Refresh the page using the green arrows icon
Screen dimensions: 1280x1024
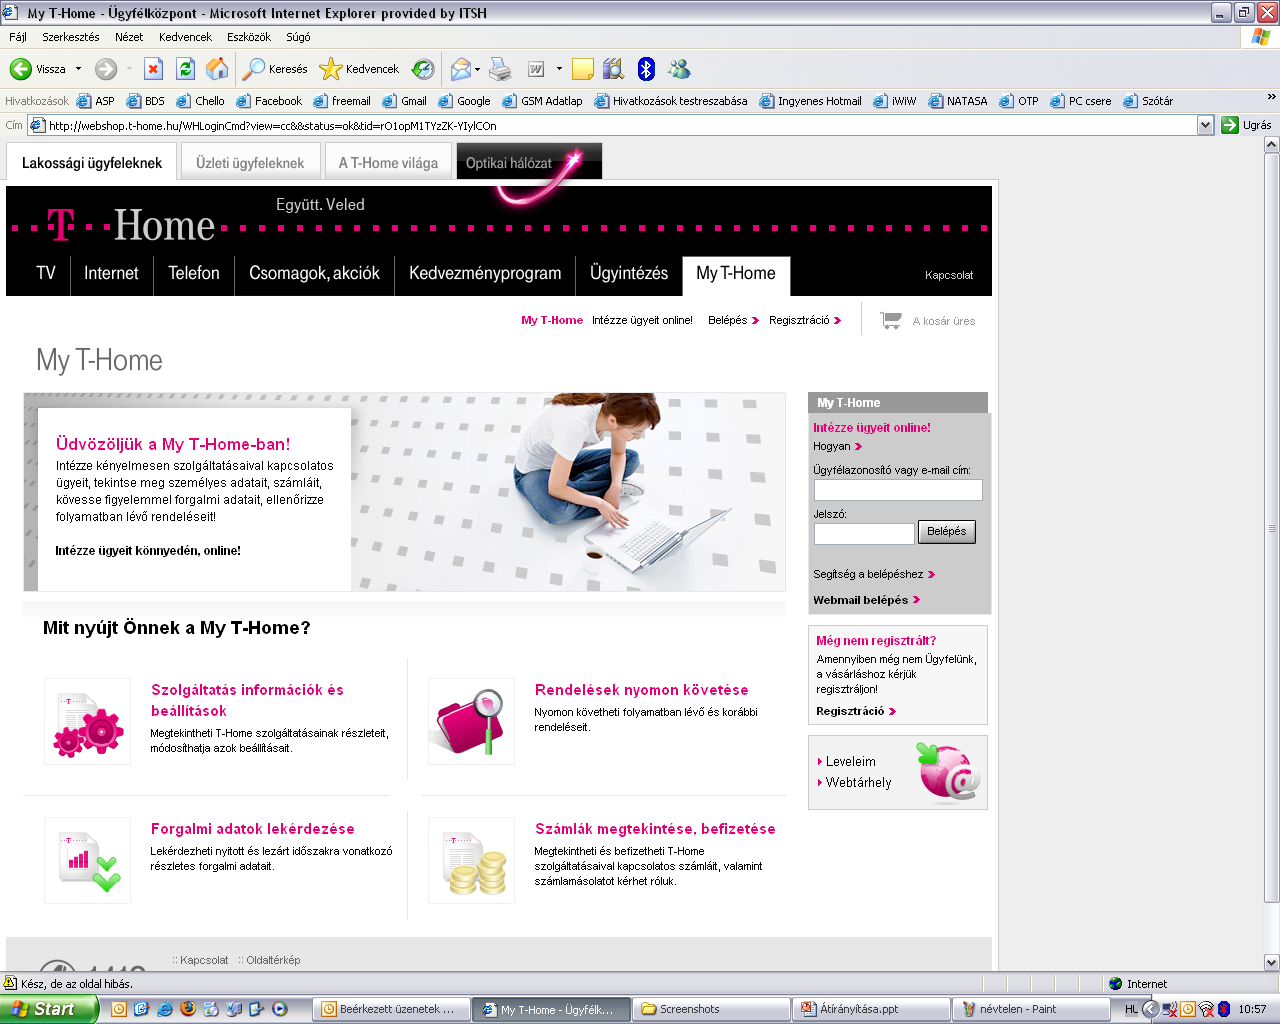tap(185, 69)
